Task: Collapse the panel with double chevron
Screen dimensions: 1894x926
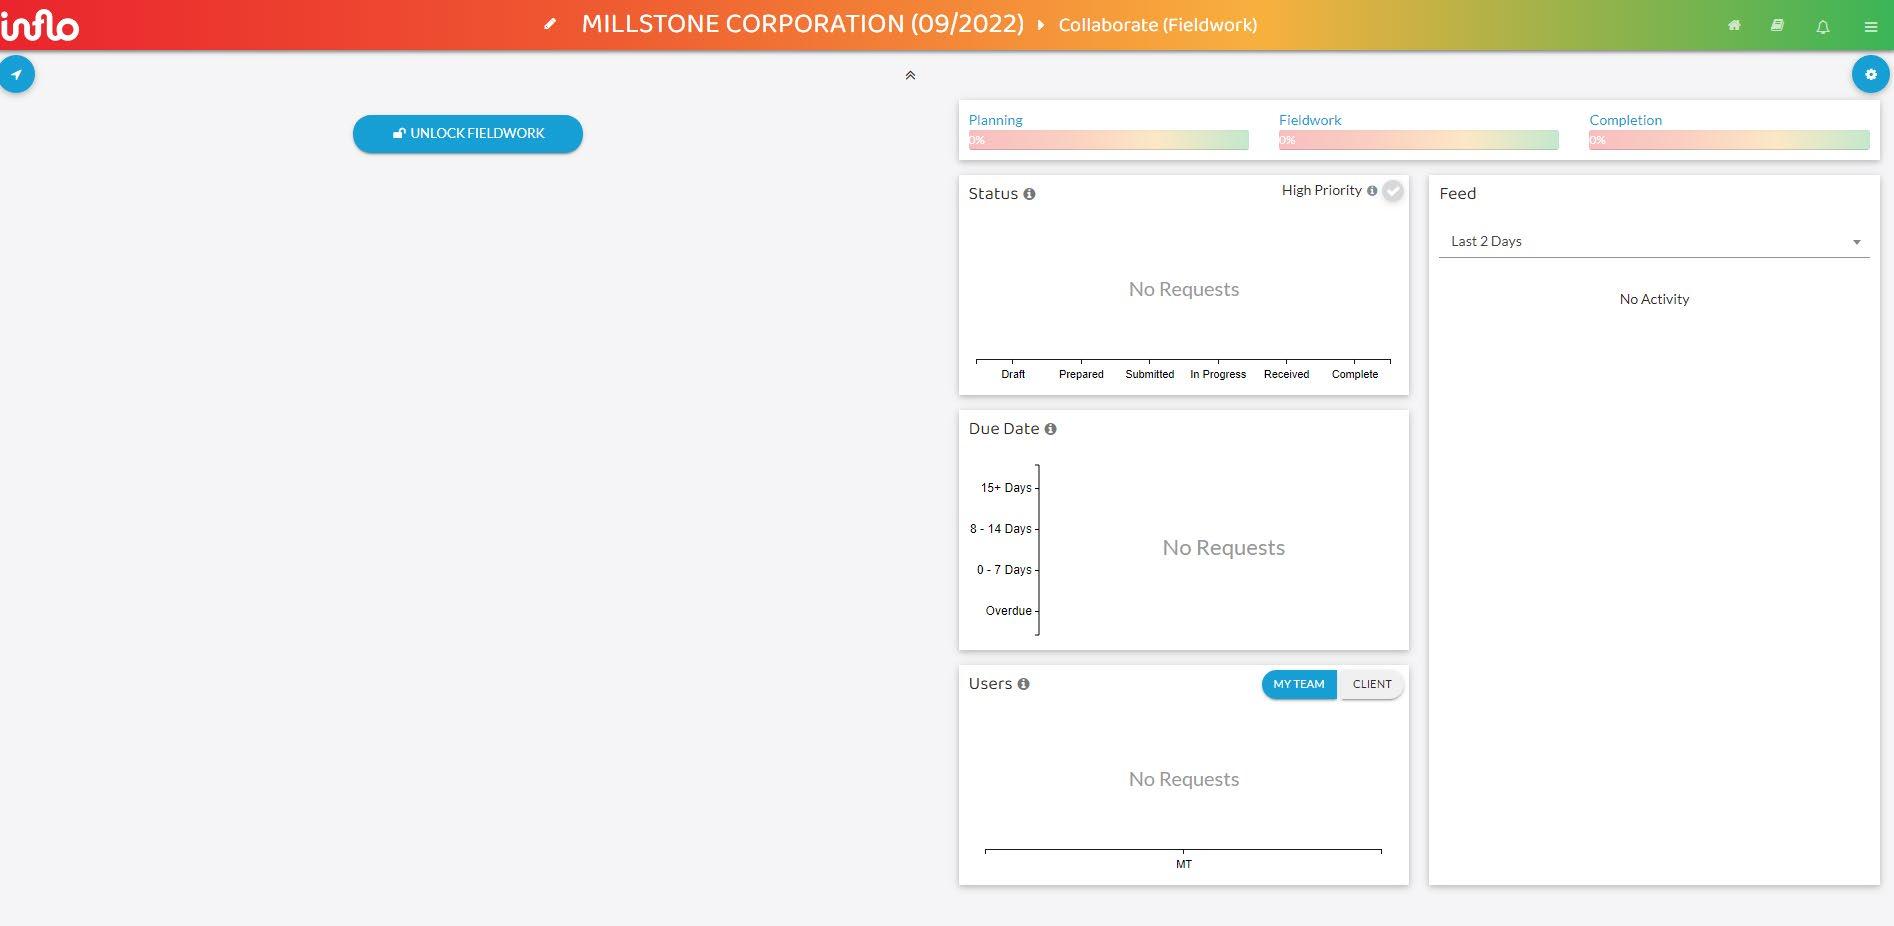Action: [910, 75]
